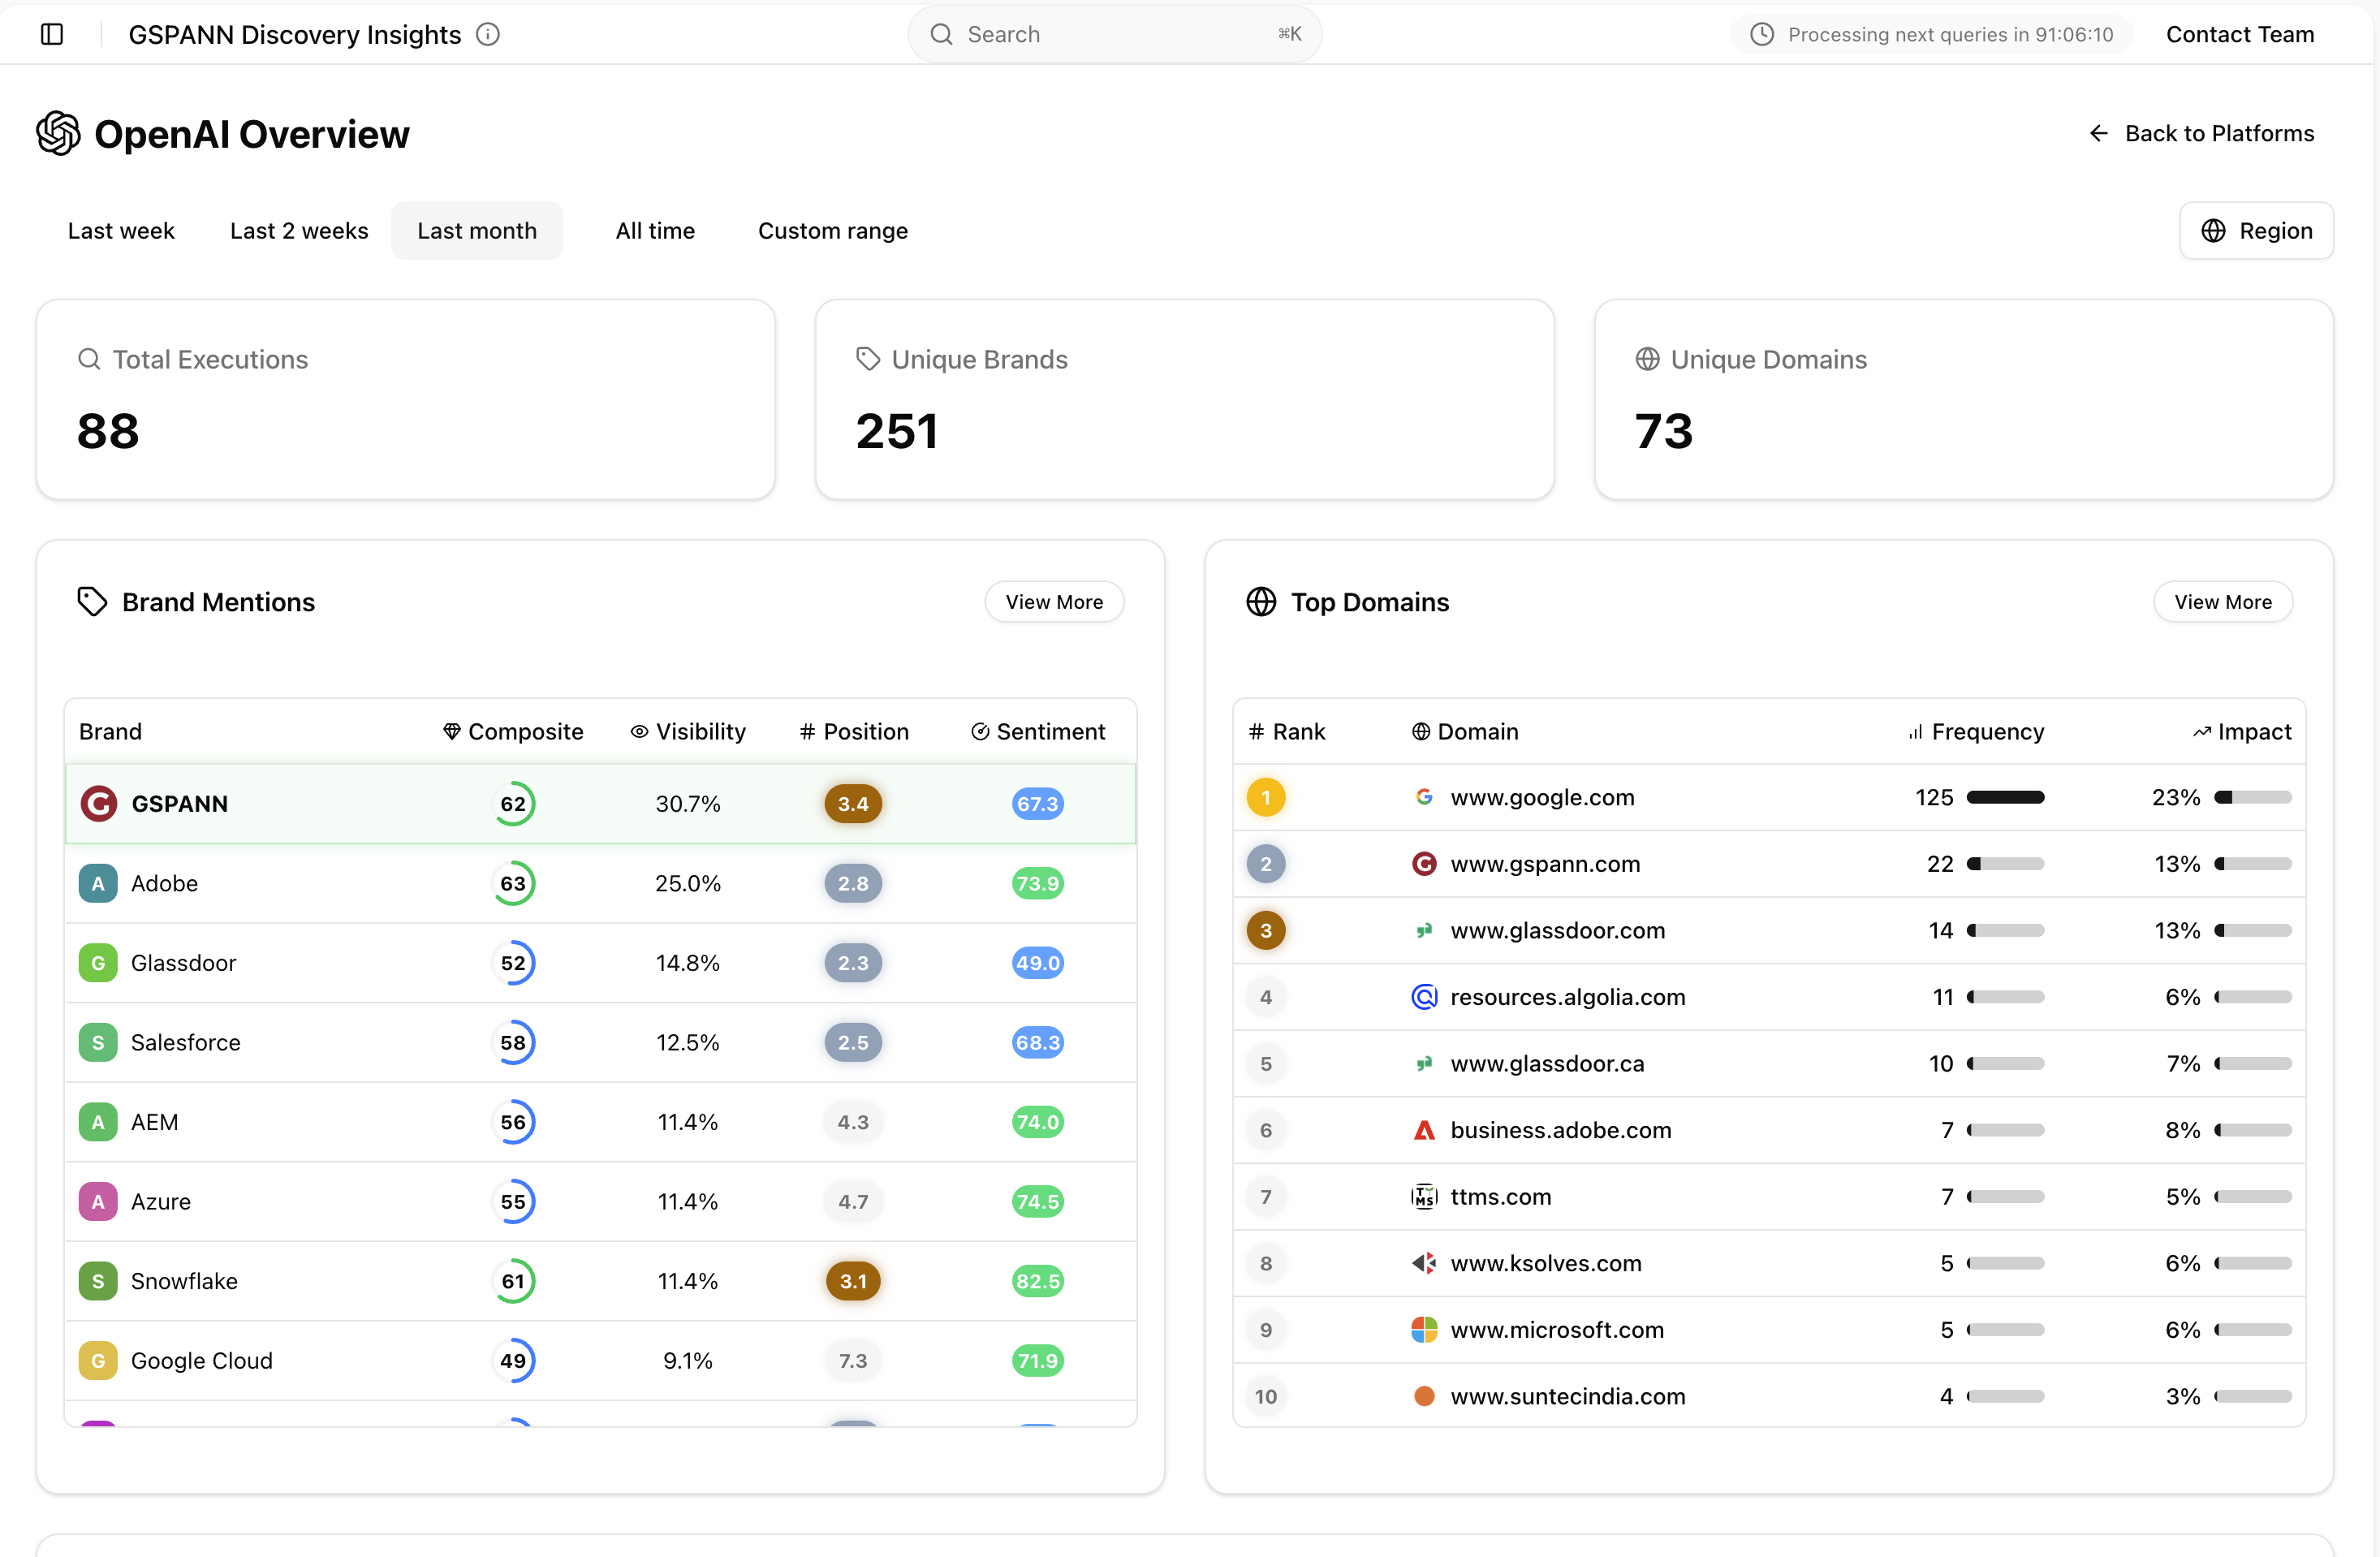2380x1557 pixels.
Task: Click the OpenAI logo icon
Action: (58, 133)
